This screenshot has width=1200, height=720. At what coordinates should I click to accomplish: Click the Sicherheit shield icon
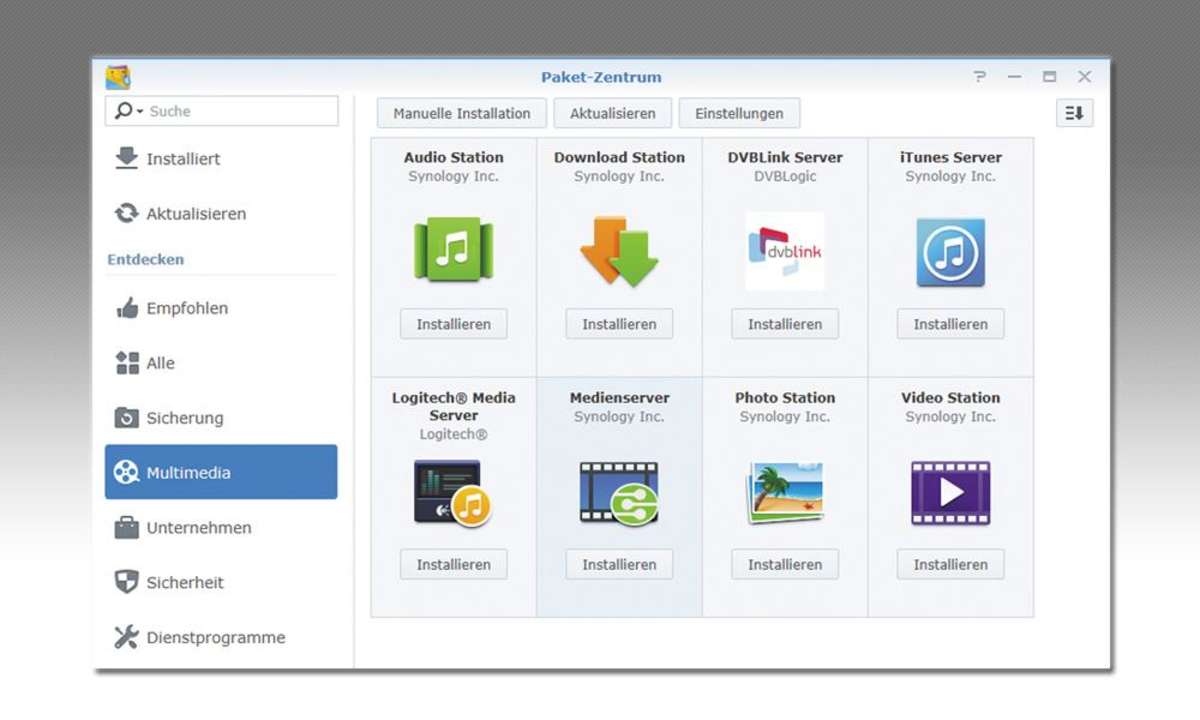point(127,582)
